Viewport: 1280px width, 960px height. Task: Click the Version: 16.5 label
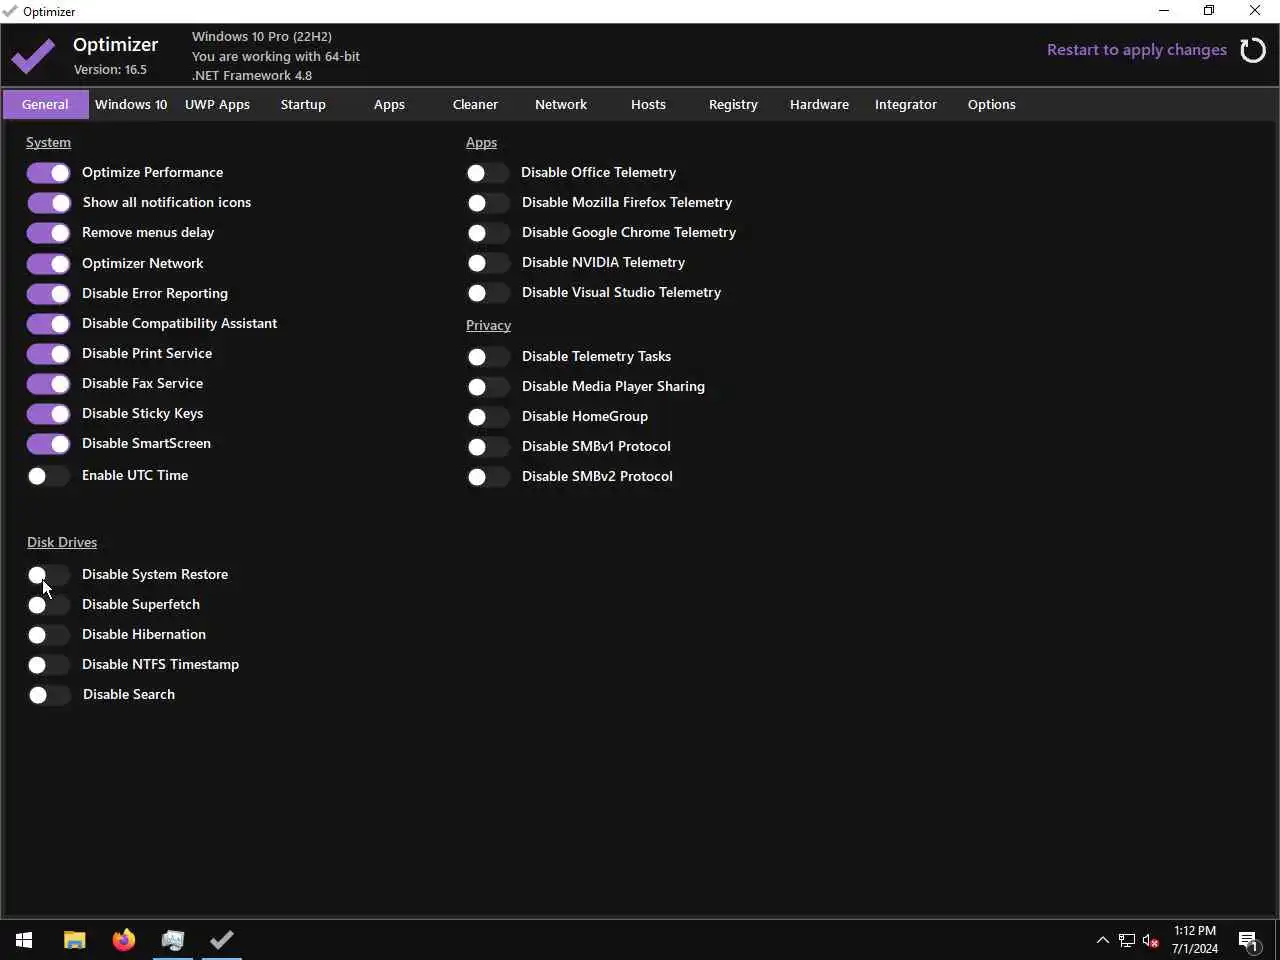point(110,69)
